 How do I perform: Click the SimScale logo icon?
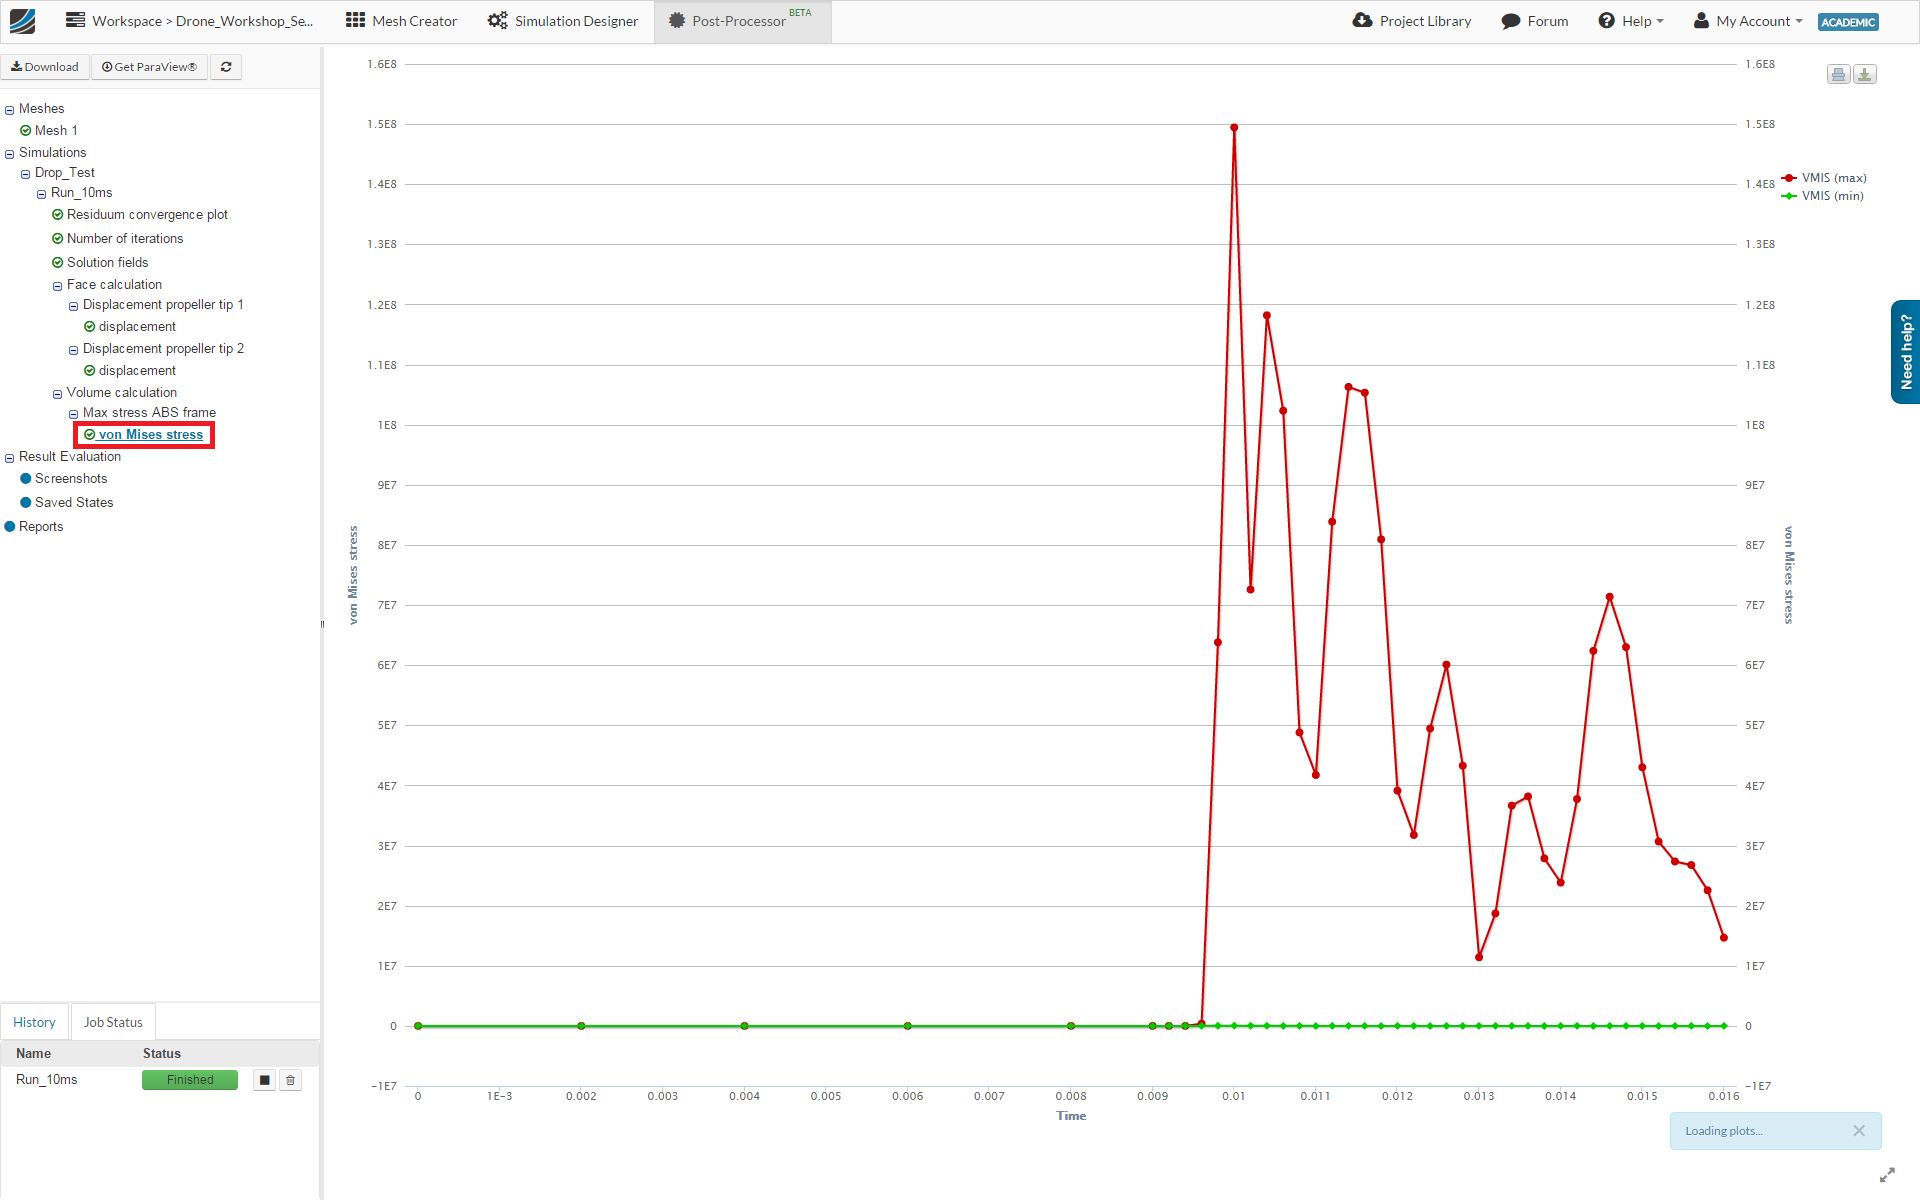(x=22, y=21)
